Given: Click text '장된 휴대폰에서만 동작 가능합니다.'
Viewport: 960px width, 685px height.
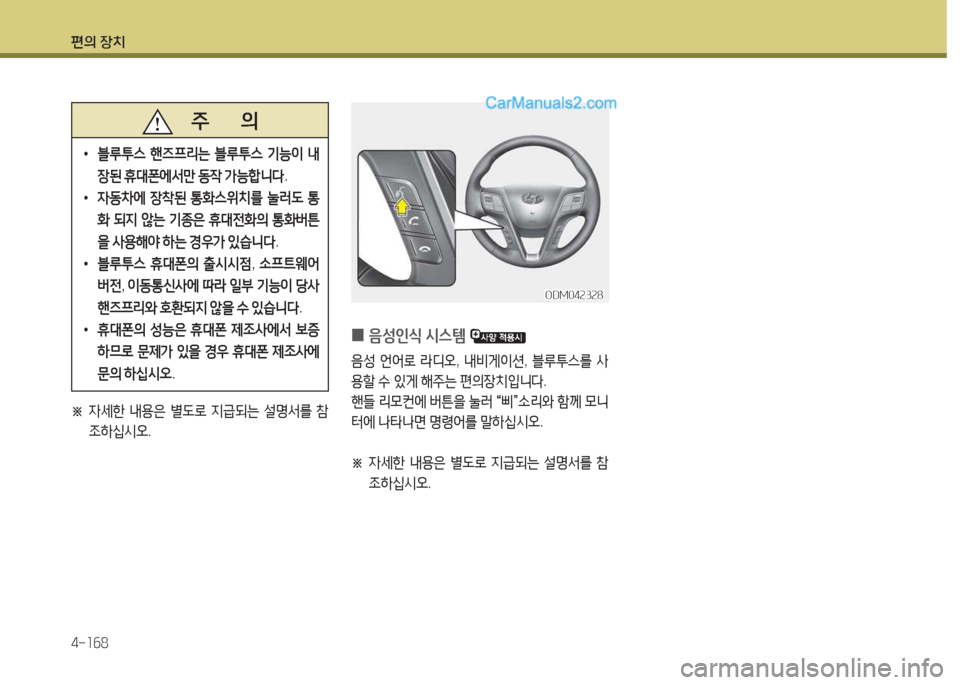Looking at the screenshot, I should tap(192, 176).
